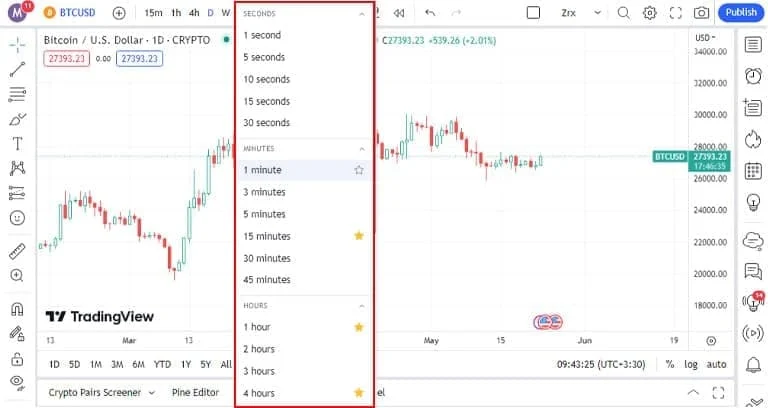The height and width of the screenshot is (408, 768).
Task: Open the calendar panel icon
Action: (753, 171)
